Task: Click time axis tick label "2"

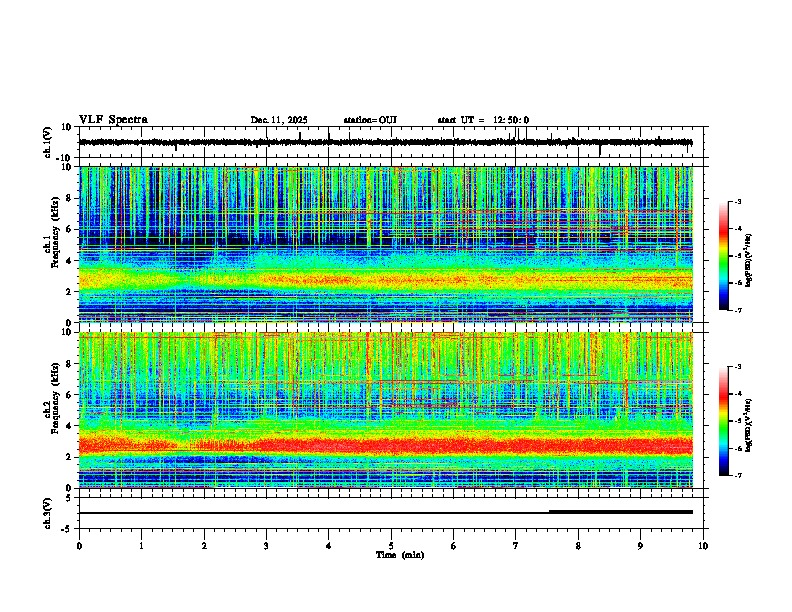Action: point(204,546)
